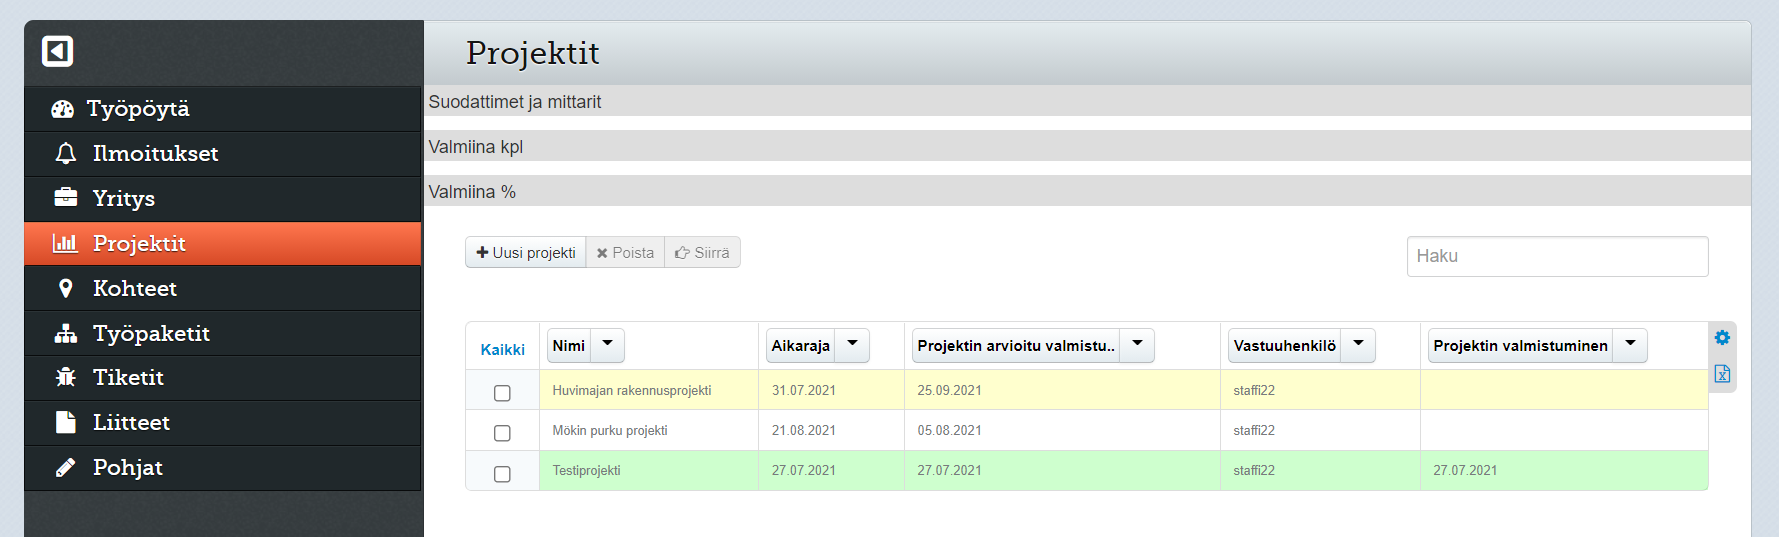1779x537 pixels.
Task: Click the Työpöytä dashboard icon
Action: pyautogui.click(x=63, y=109)
